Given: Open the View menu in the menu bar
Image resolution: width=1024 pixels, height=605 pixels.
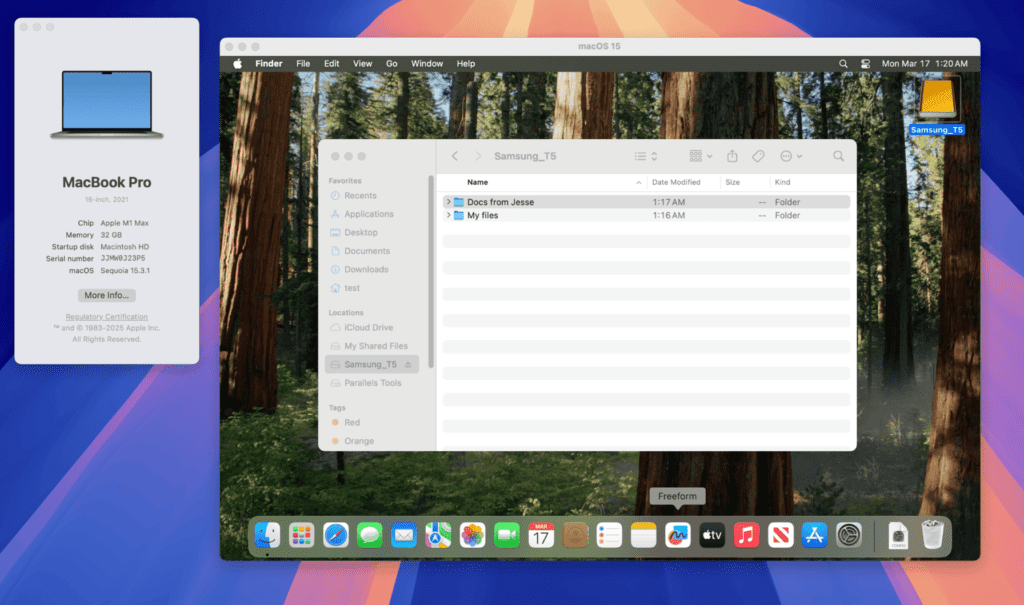Looking at the screenshot, I should [x=362, y=63].
